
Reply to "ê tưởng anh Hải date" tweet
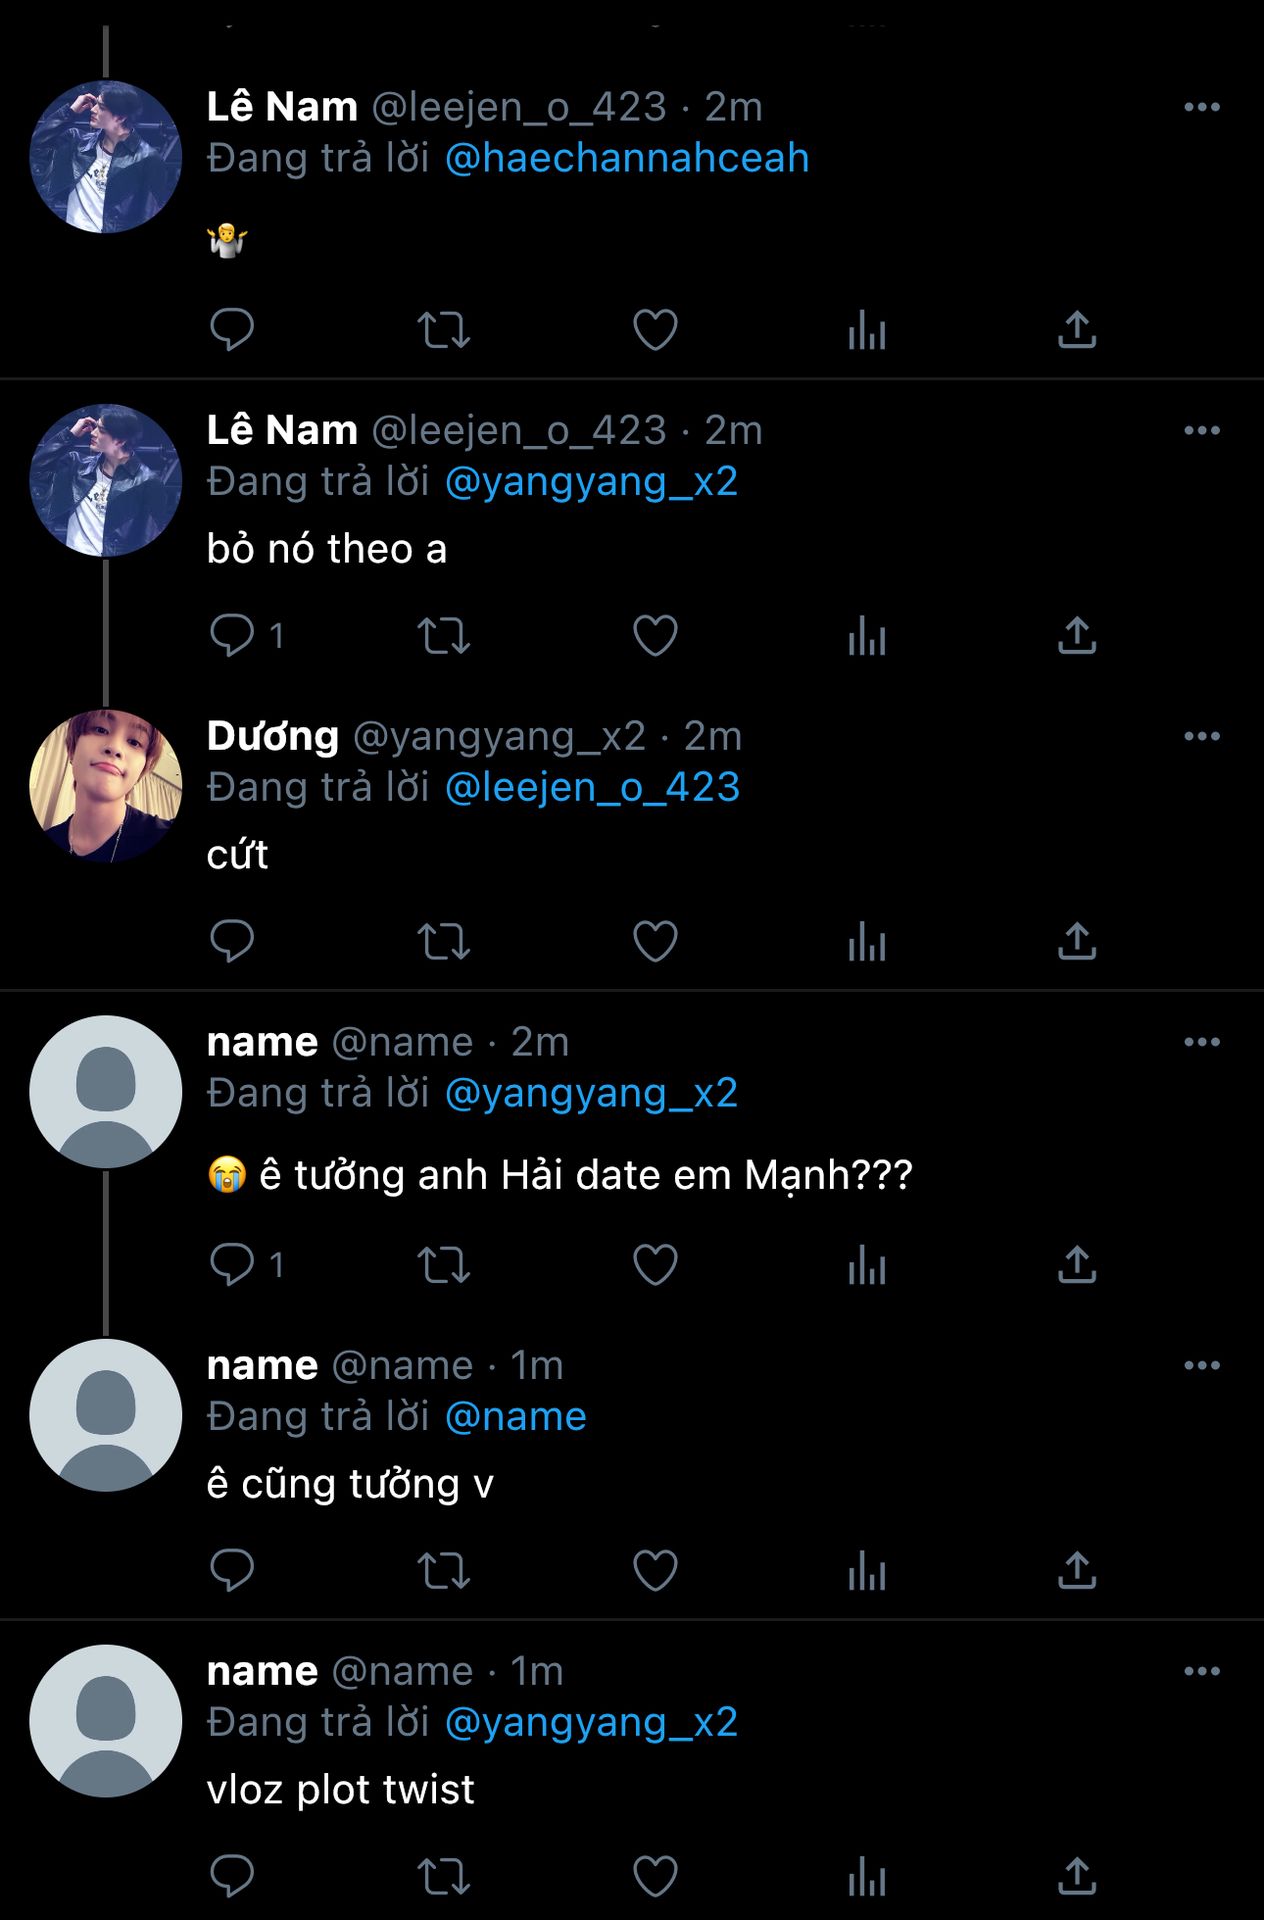coord(232,1265)
